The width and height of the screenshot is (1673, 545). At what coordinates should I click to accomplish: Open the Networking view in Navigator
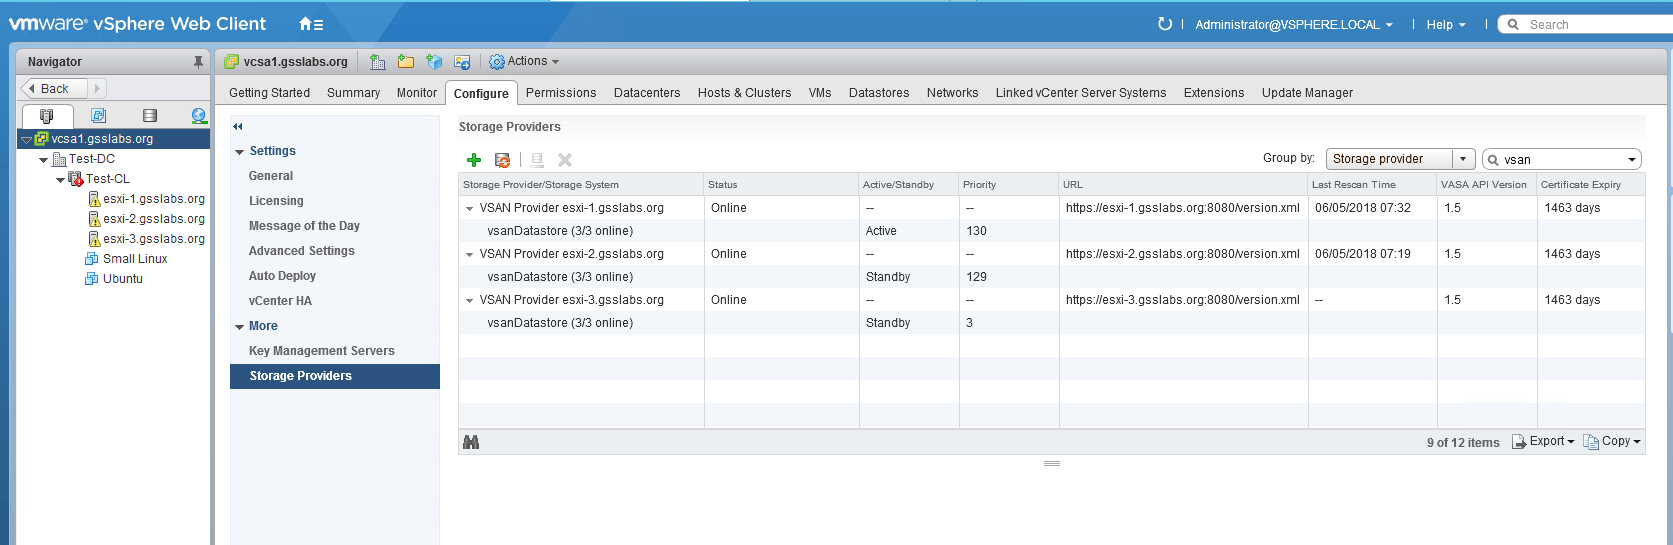point(198,116)
